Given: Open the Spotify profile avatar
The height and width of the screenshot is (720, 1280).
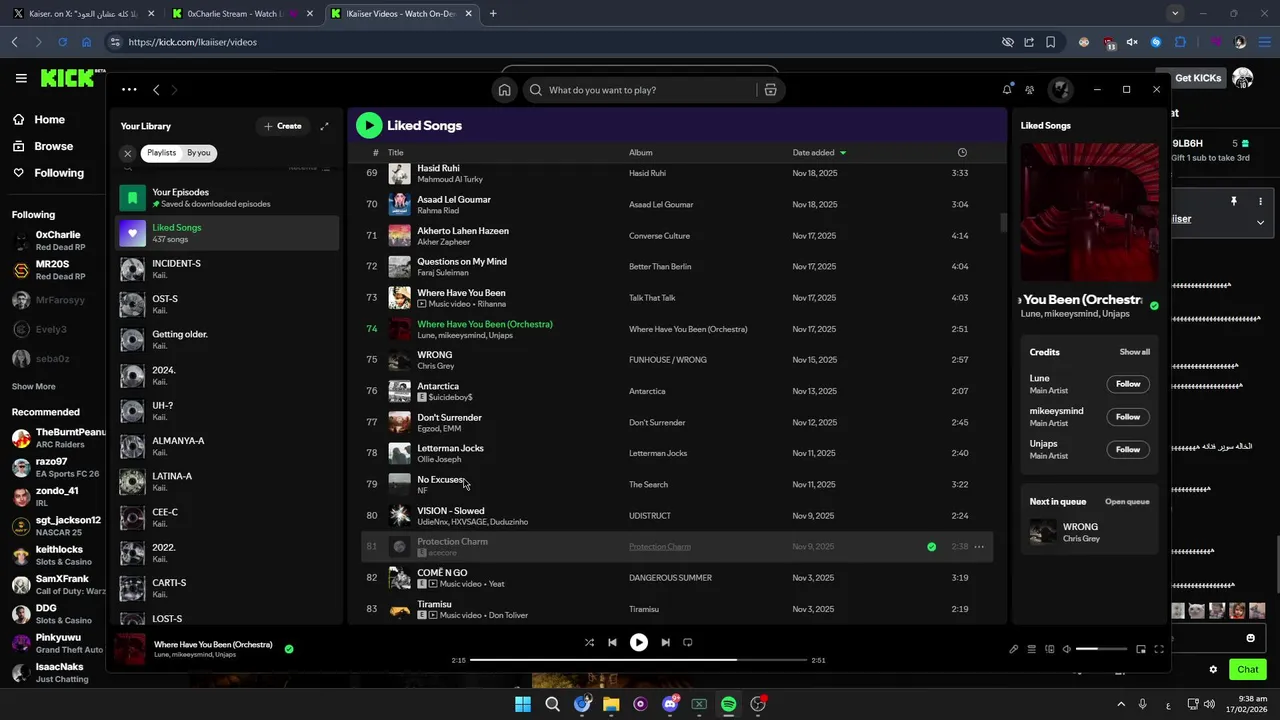Looking at the screenshot, I should click(1060, 90).
